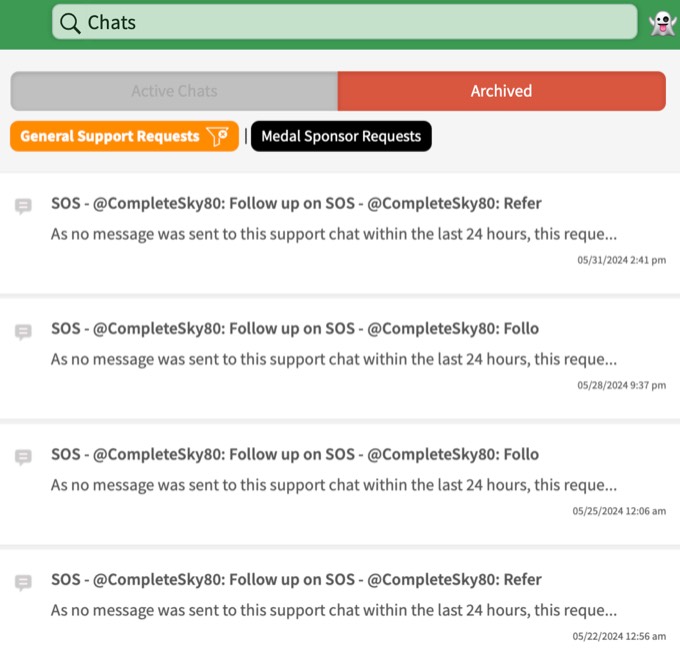Click the 05/28/2024 9:37 pm timestamp

(x=621, y=385)
